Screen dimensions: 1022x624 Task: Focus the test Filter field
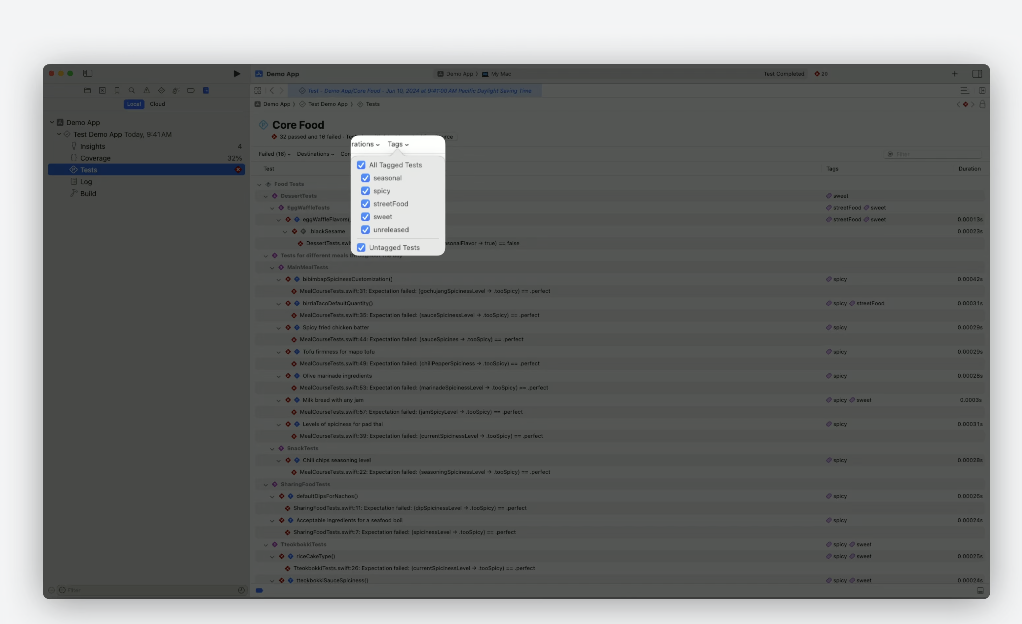933,155
